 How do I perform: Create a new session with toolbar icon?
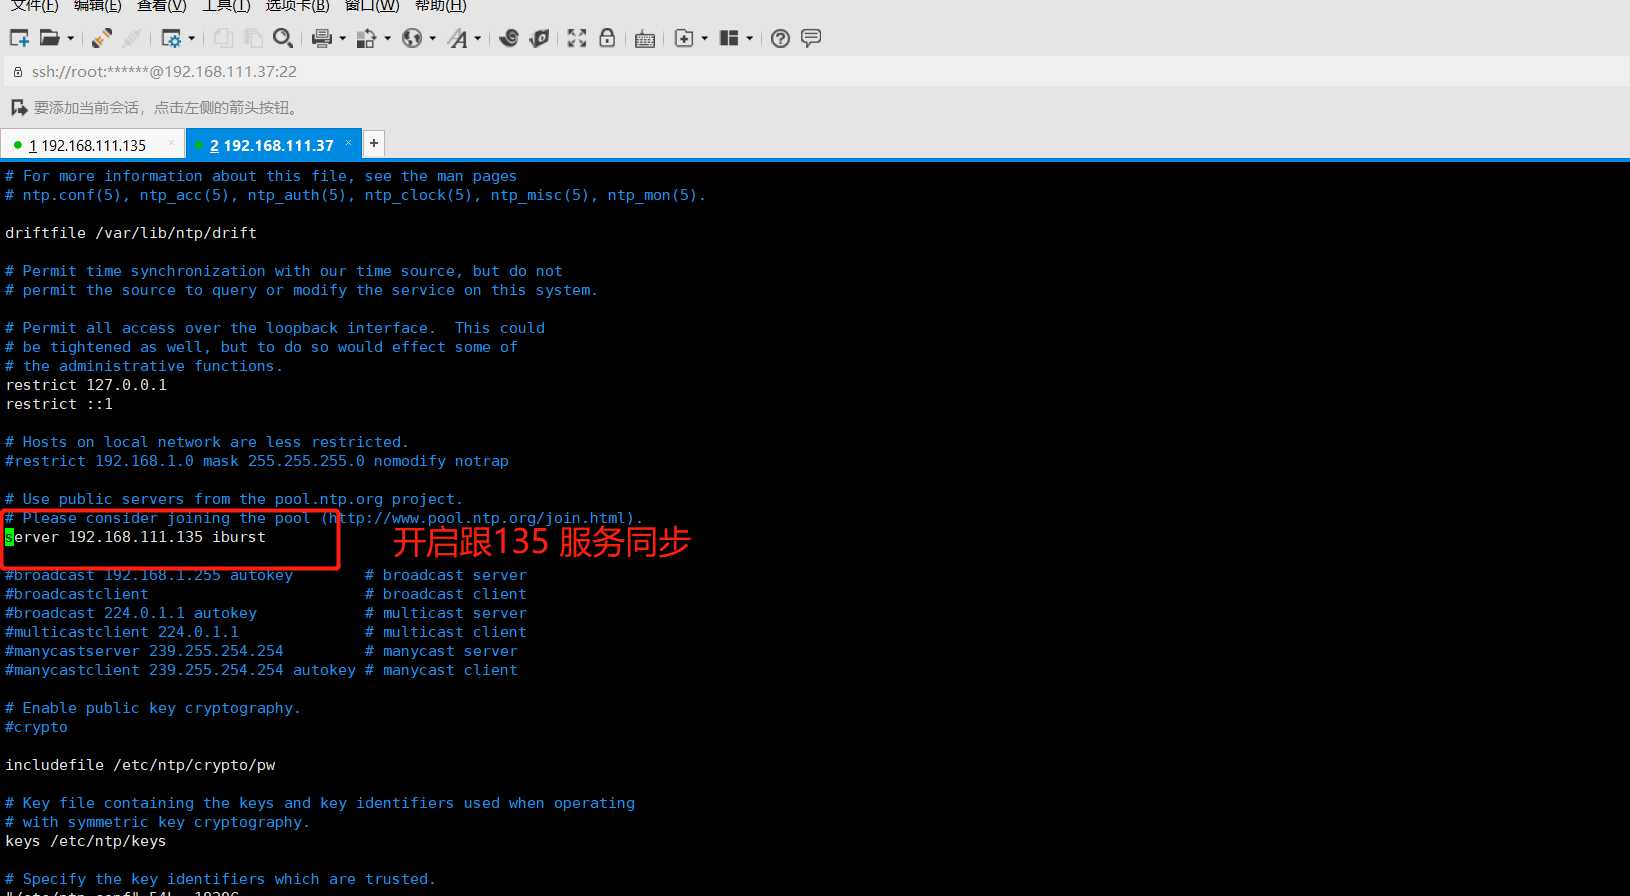(x=19, y=38)
